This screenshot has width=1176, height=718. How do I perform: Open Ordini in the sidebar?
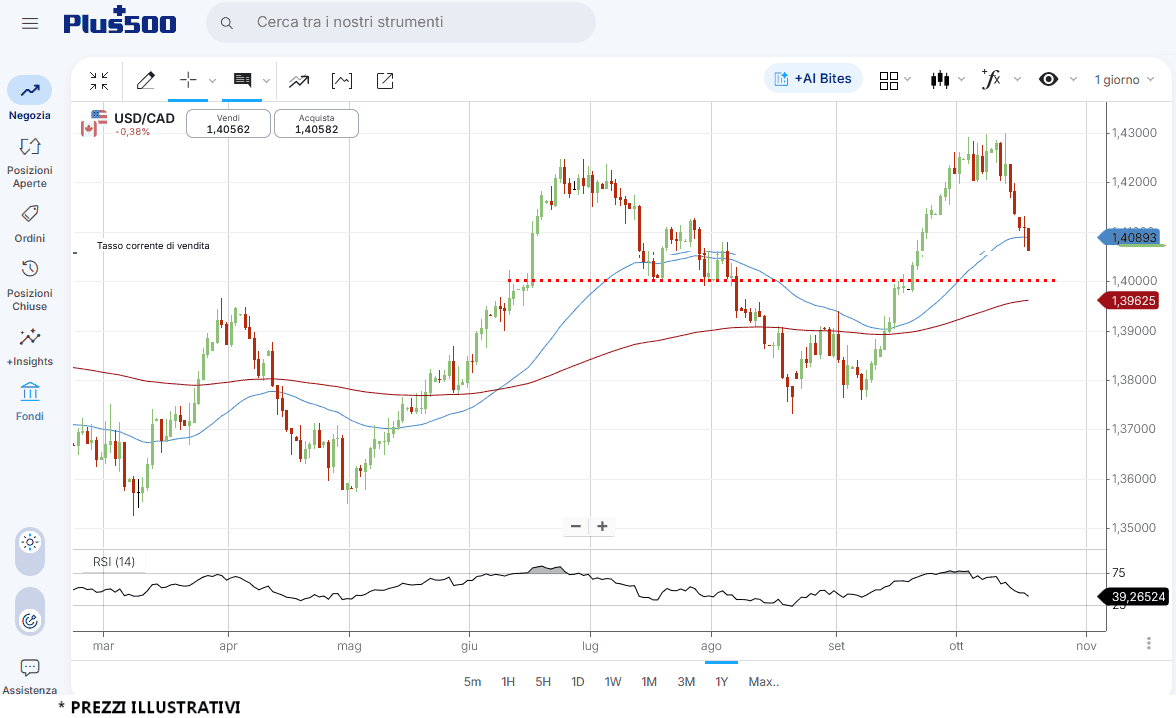30,224
